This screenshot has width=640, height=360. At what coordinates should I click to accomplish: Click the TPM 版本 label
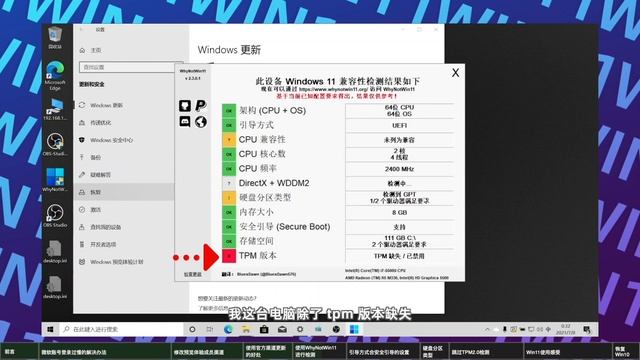click(258, 256)
